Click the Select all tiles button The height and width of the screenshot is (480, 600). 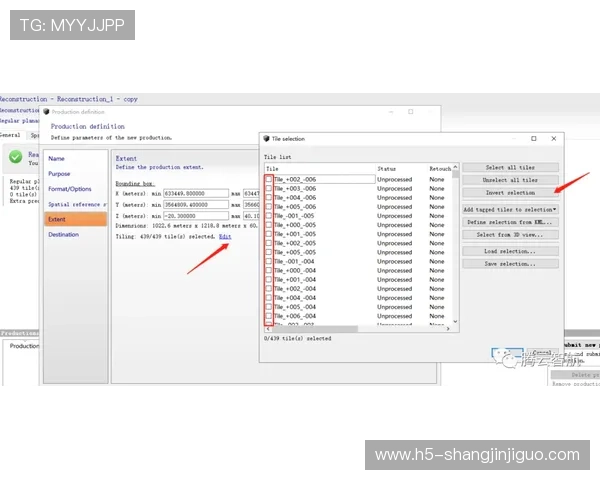tap(510, 168)
